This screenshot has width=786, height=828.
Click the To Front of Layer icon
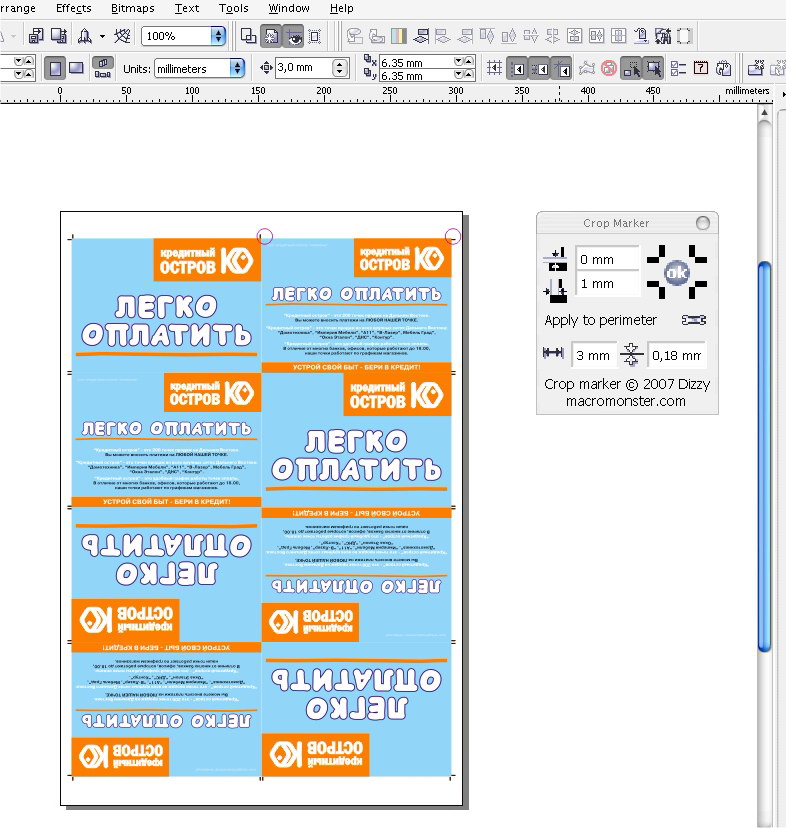pyautogui.click(x=420, y=36)
